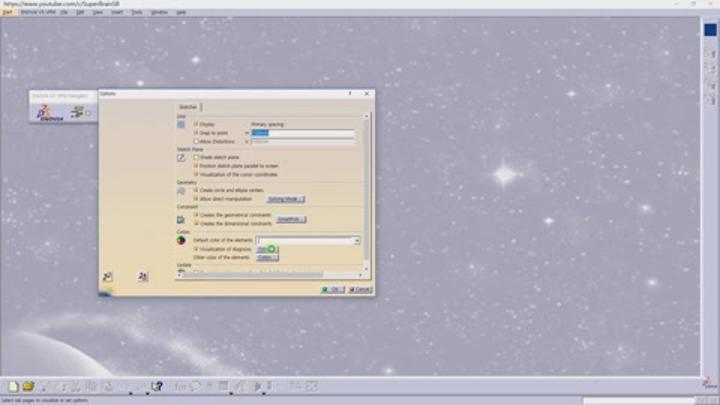Click the ENOVIA logo icon in navigator toolbar
The image size is (720, 405).
click(50, 112)
